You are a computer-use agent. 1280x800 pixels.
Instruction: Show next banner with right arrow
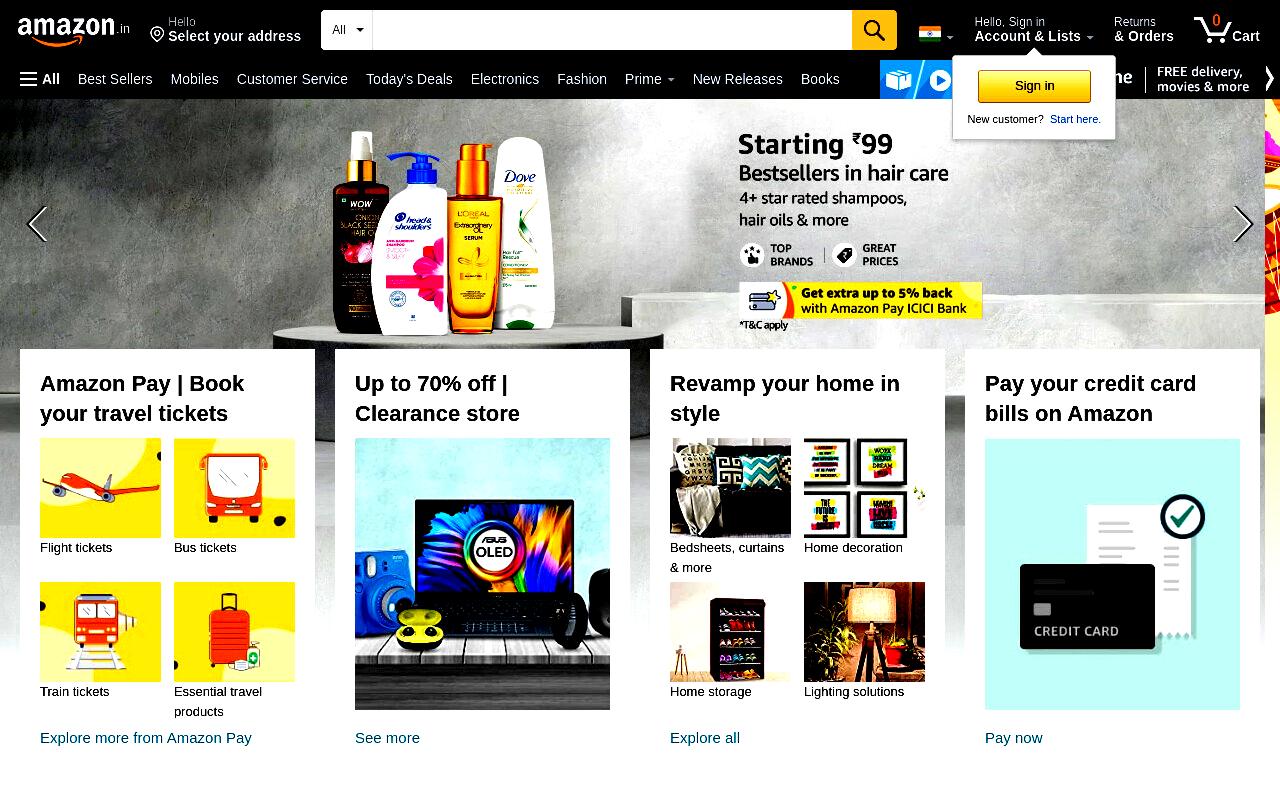click(x=1243, y=224)
